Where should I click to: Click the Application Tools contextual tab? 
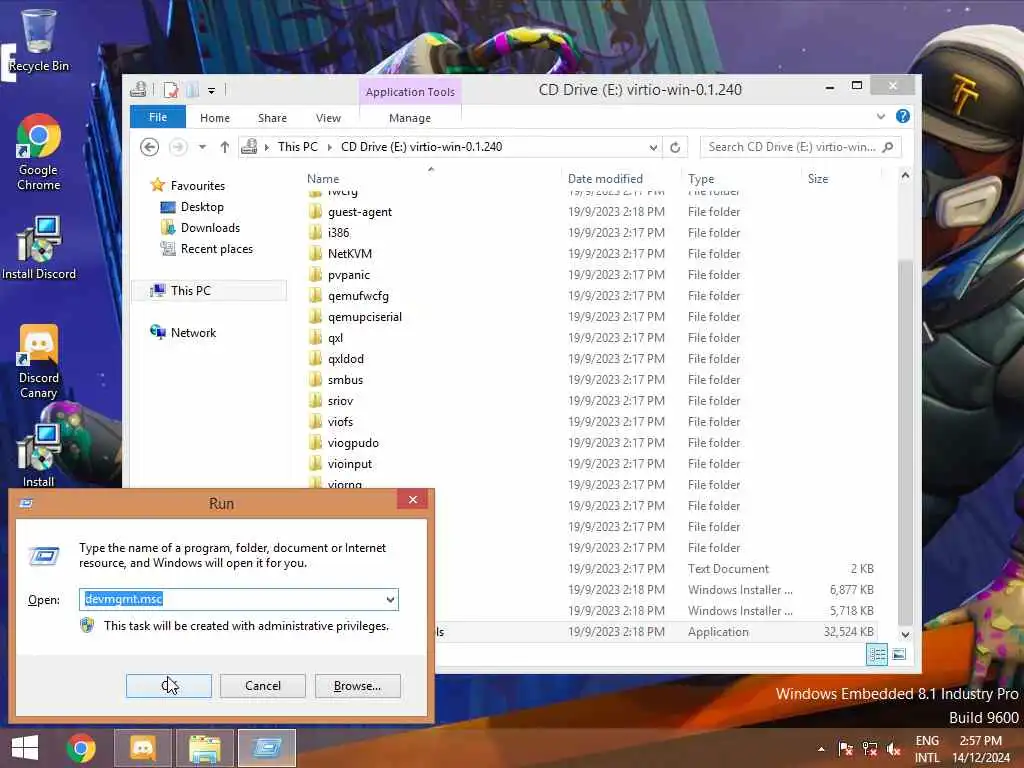(x=410, y=92)
